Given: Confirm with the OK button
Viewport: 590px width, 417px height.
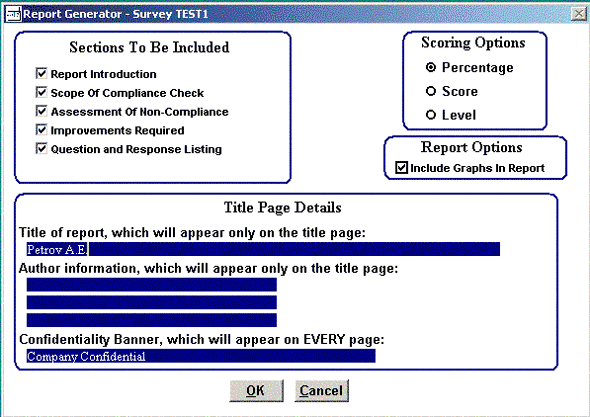Looking at the screenshot, I should pos(256,391).
